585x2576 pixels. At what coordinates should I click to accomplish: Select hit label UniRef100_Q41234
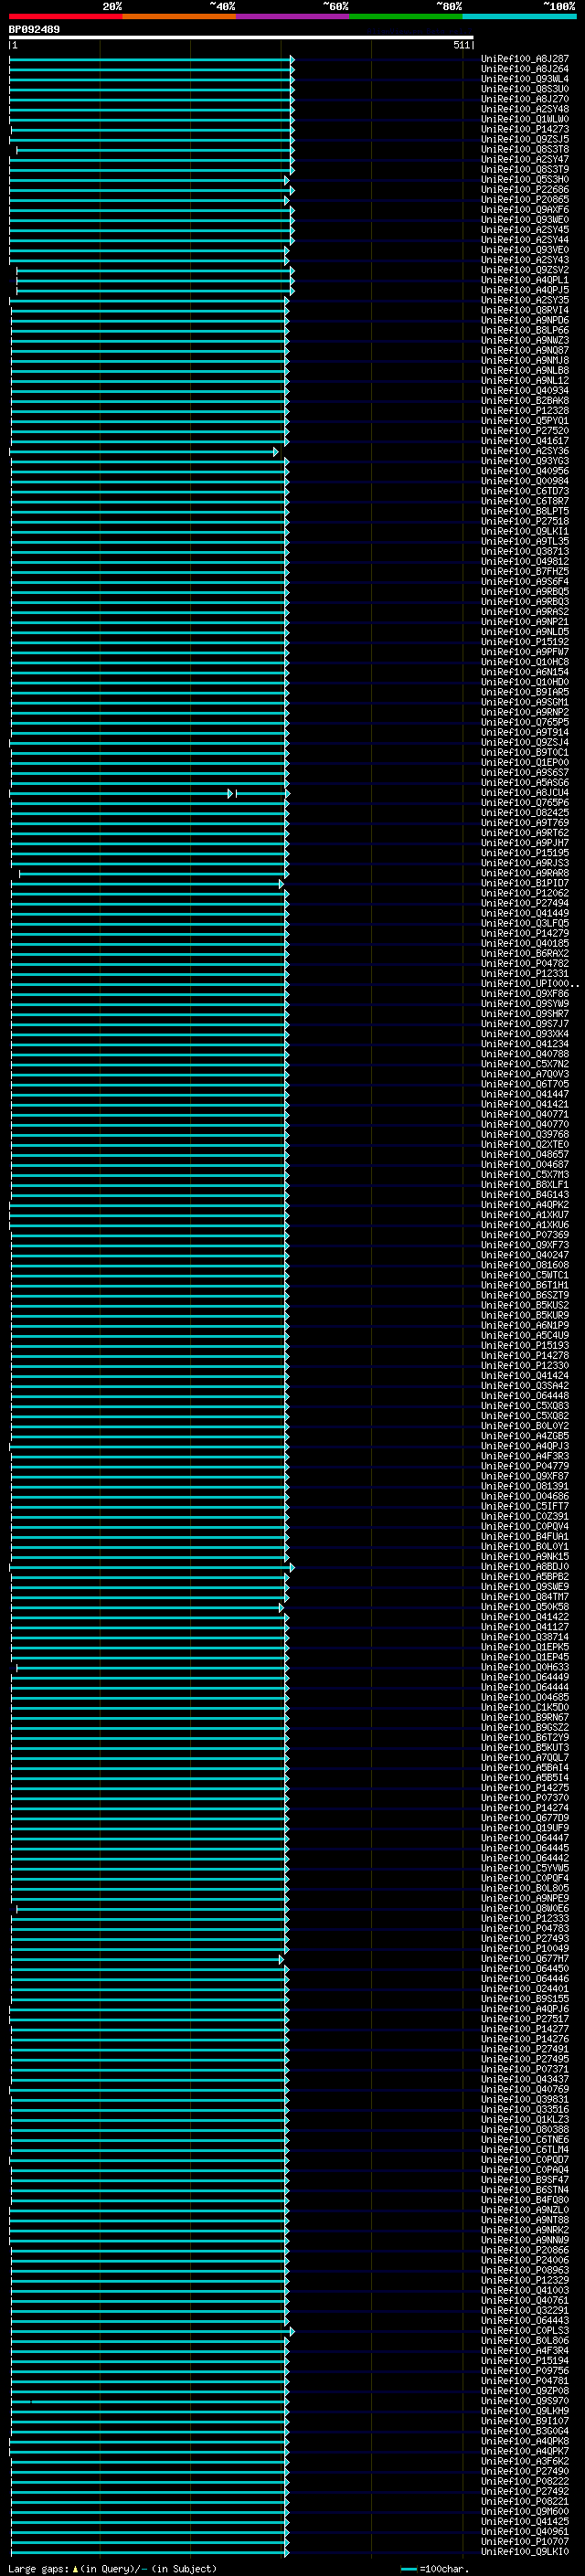[524, 1043]
